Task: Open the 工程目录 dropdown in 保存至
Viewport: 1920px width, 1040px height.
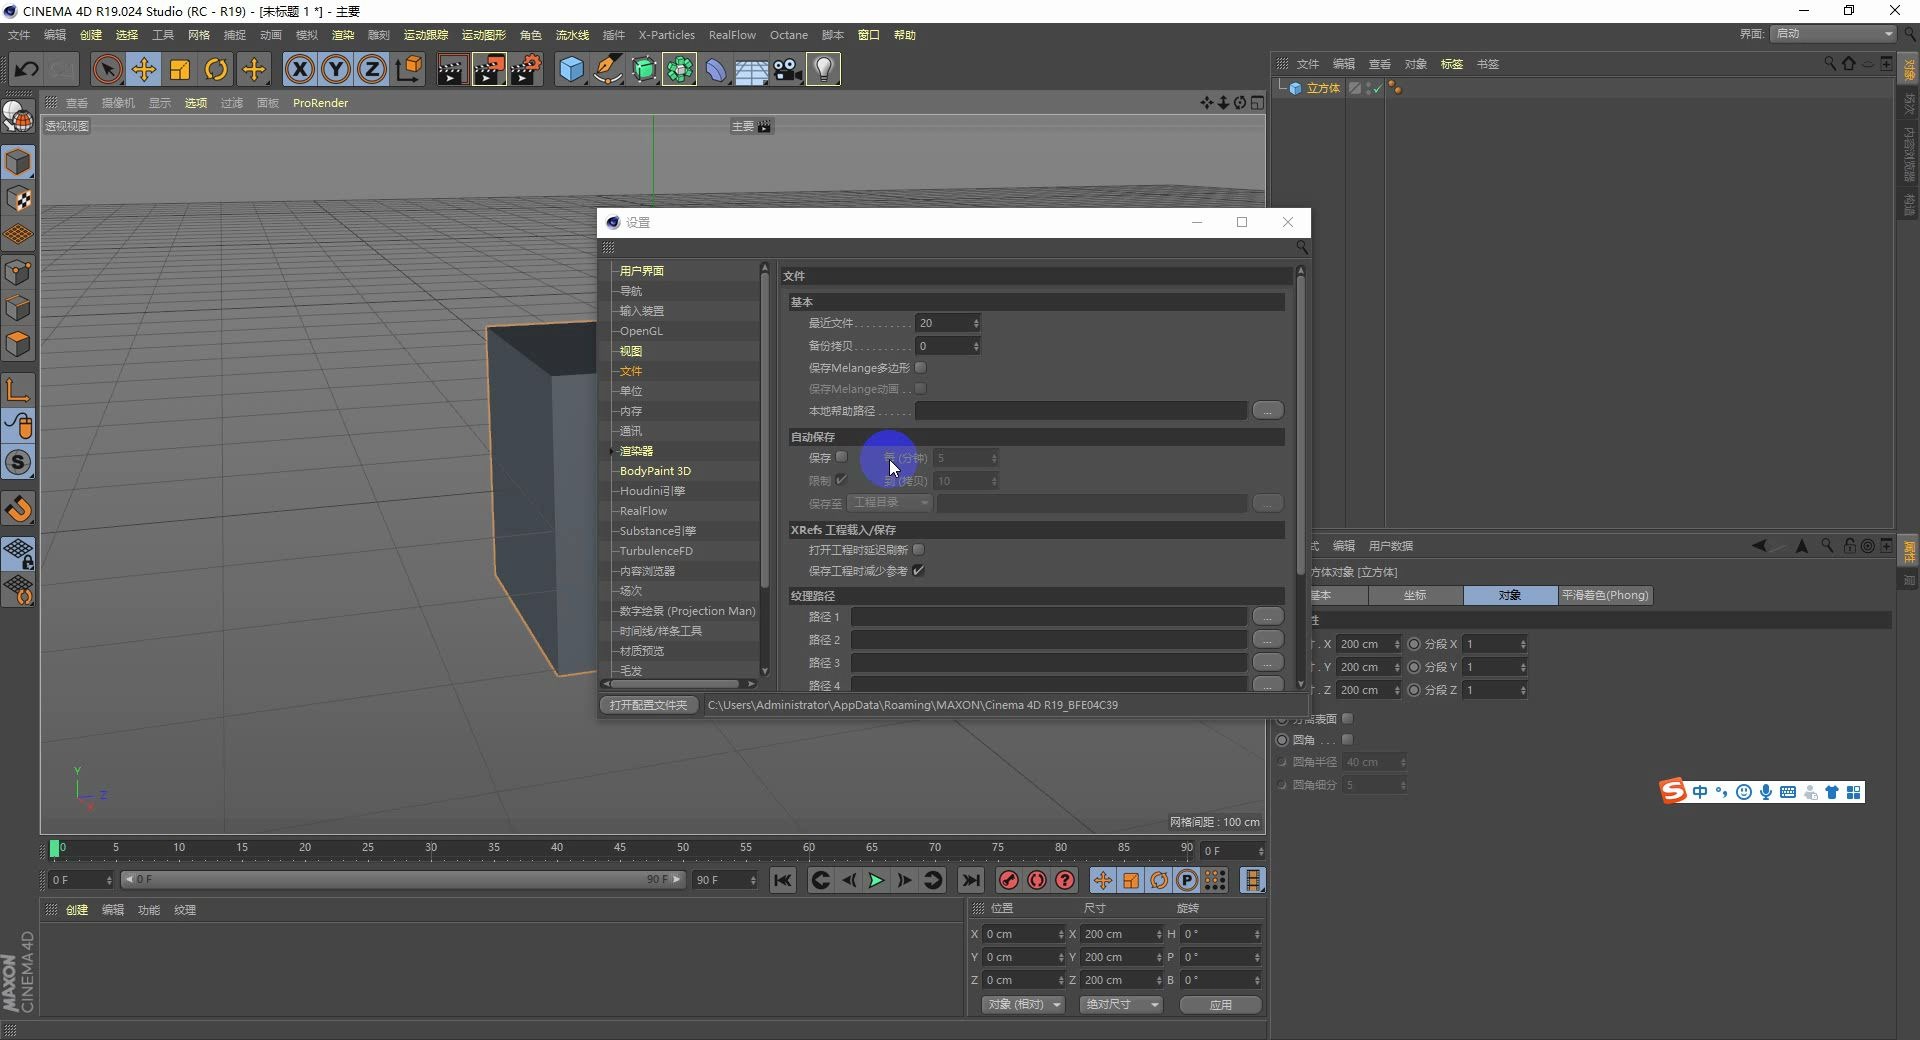Action: (890, 503)
